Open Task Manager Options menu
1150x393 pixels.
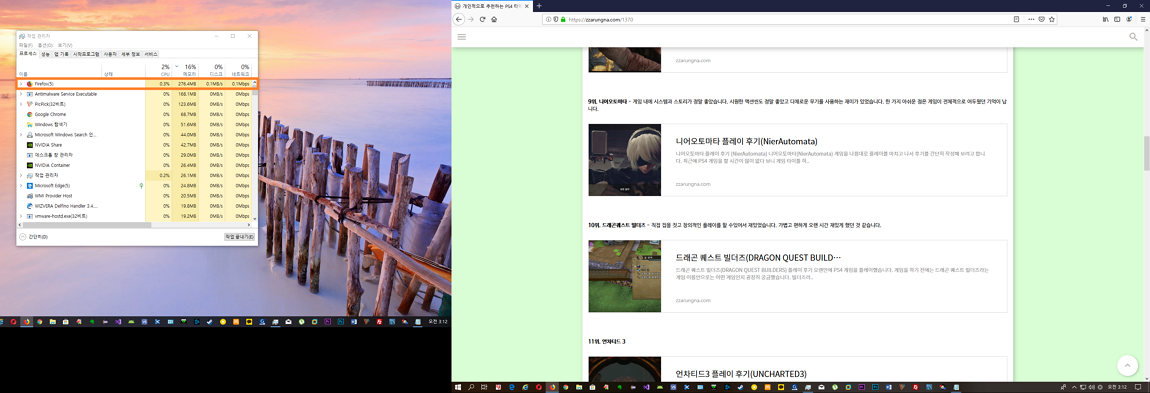45,45
